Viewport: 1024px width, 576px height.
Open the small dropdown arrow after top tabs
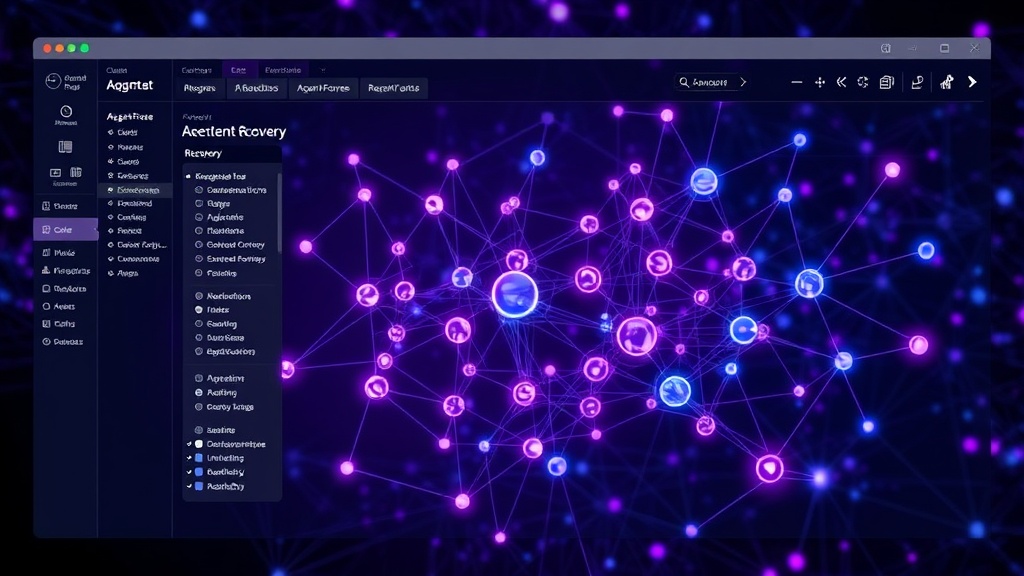tap(323, 70)
